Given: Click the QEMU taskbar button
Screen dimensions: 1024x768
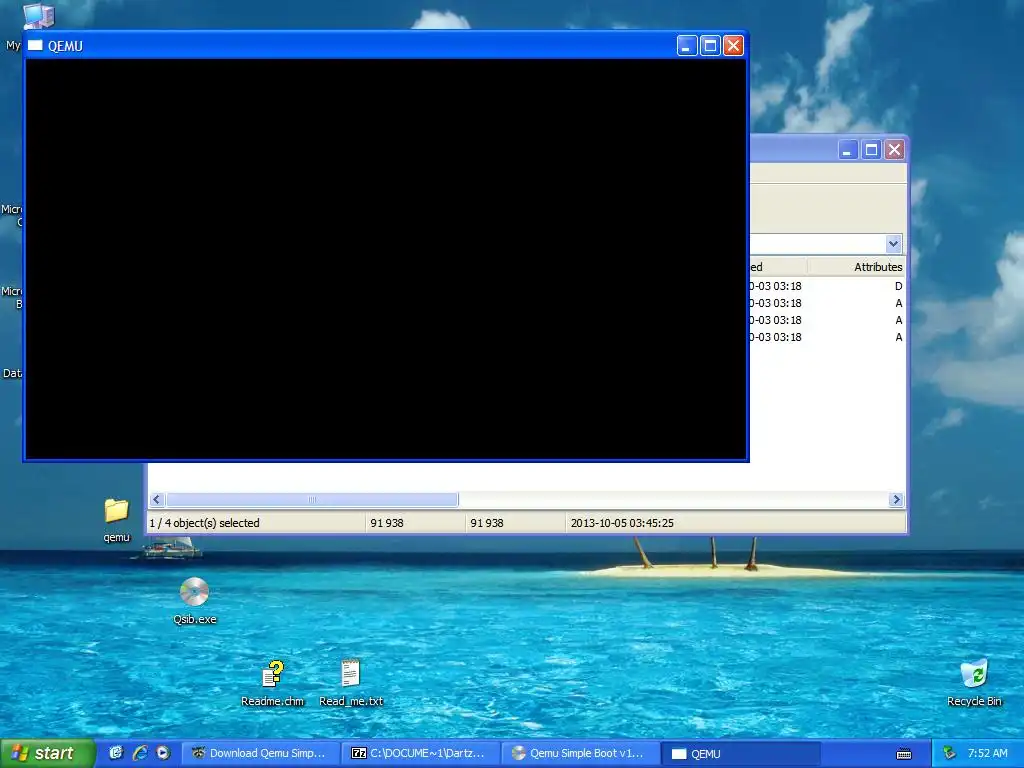Looking at the screenshot, I should click(742, 753).
